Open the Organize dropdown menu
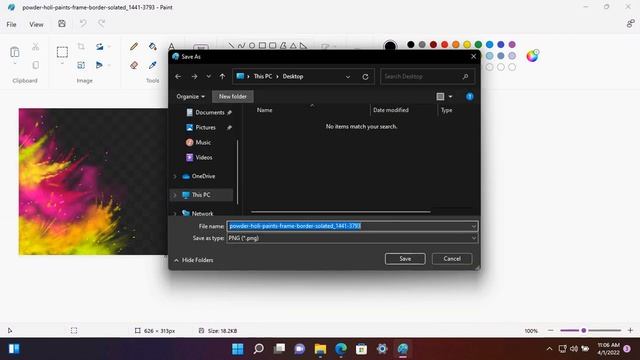 191,96
